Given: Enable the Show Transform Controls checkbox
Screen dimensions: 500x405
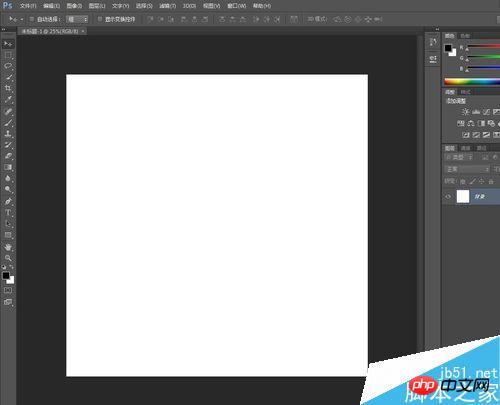Looking at the screenshot, I should point(100,19).
